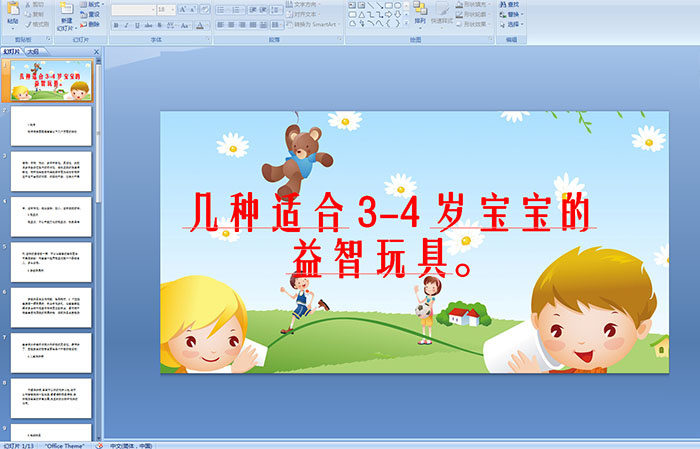Click the slide title text 益智玩具
This screenshot has width=700, height=449.
371,258
